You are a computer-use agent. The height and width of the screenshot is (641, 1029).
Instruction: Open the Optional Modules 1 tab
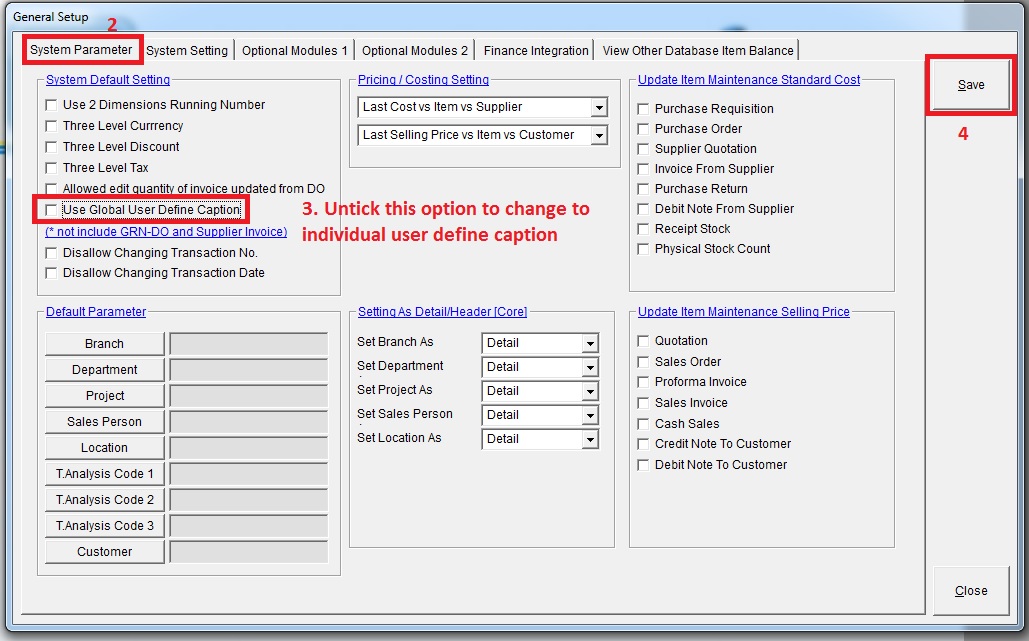[x=295, y=50]
